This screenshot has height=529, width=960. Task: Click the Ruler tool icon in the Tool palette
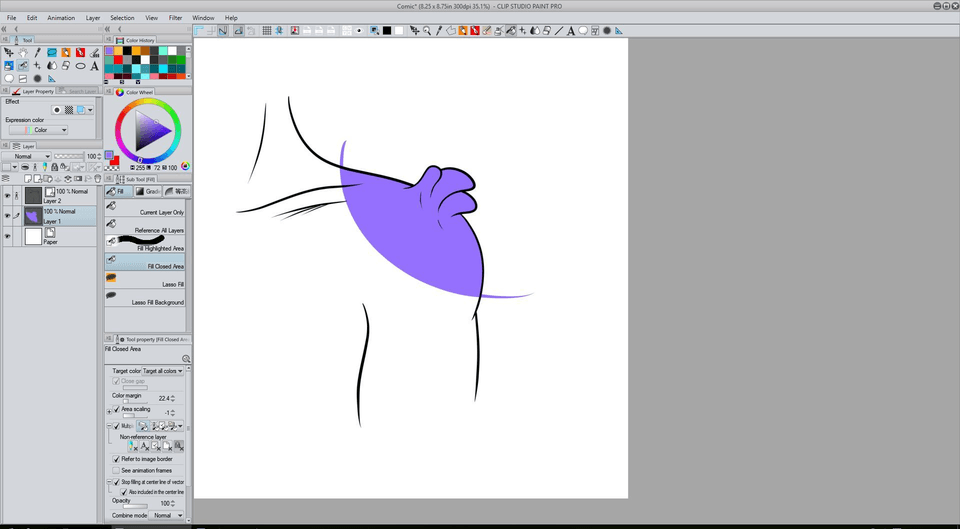click(x=52, y=79)
